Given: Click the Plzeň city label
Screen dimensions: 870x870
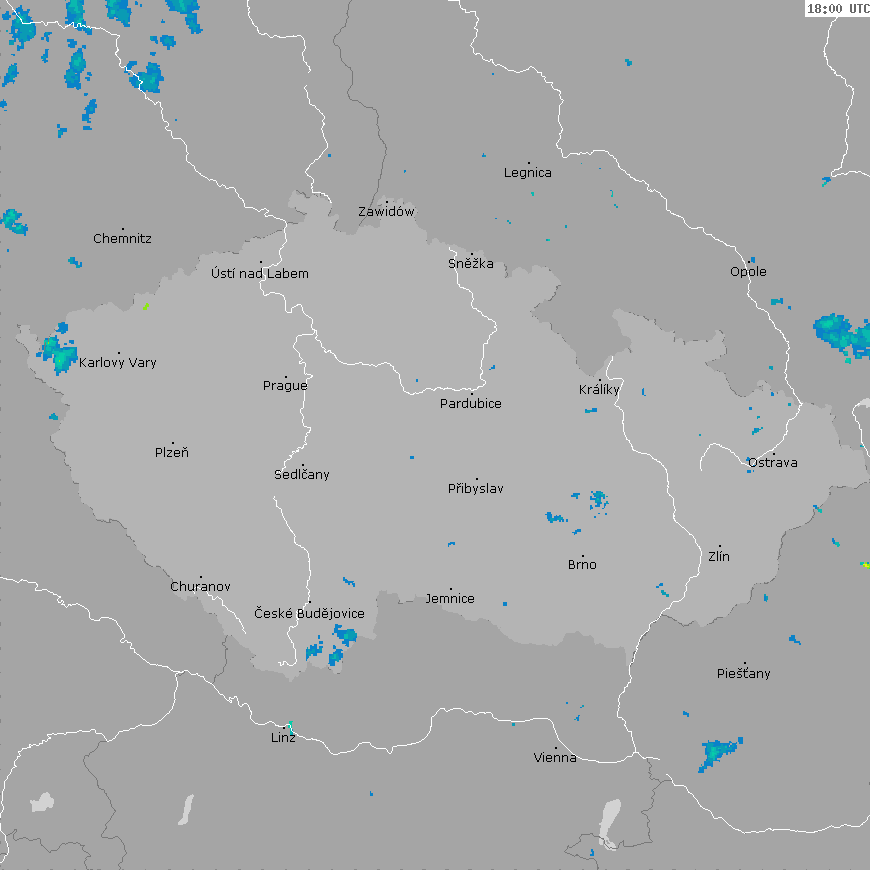Looking at the screenshot, I should [172, 453].
